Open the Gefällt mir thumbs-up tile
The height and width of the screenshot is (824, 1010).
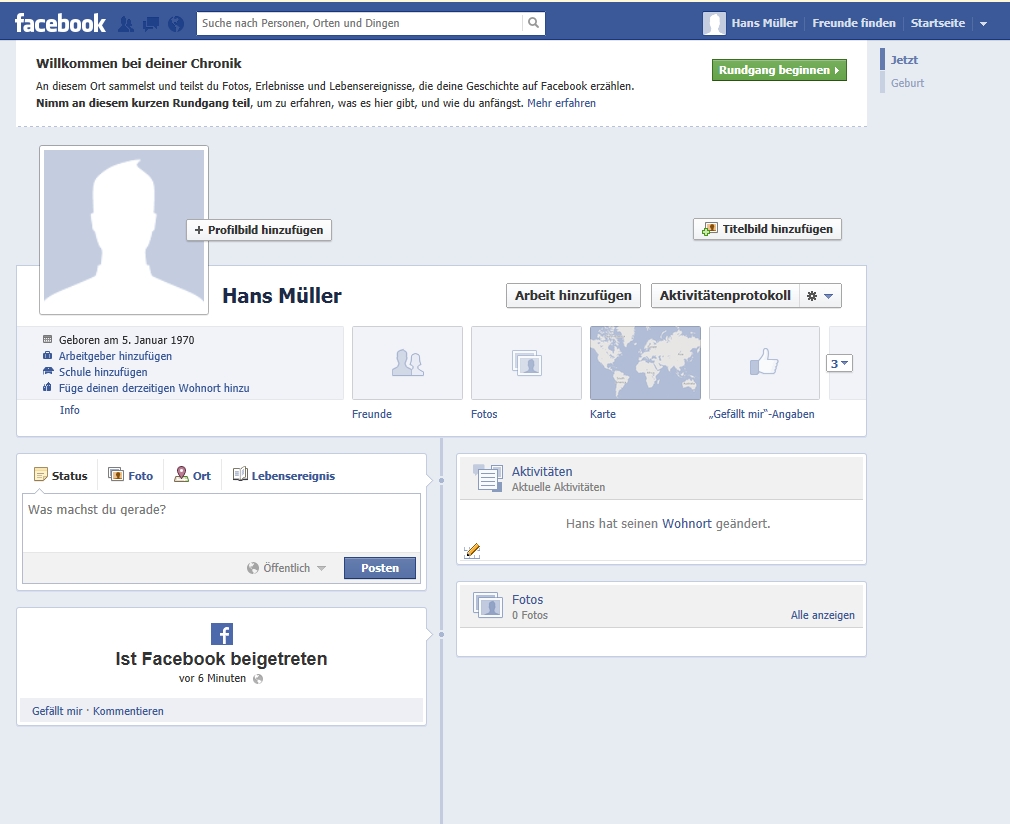(x=765, y=363)
